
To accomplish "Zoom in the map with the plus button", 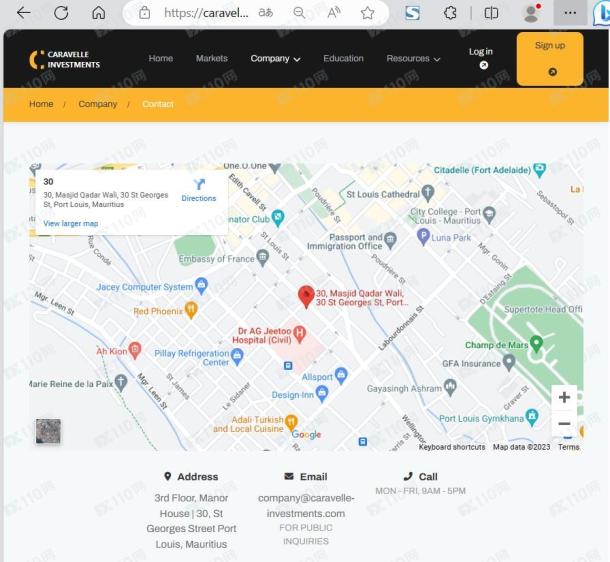I will point(564,397).
